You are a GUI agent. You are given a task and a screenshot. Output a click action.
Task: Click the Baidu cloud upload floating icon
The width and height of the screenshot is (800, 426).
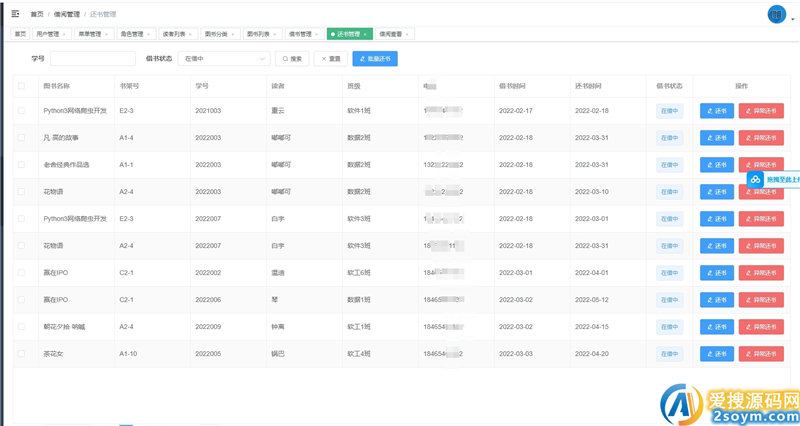point(757,179)
